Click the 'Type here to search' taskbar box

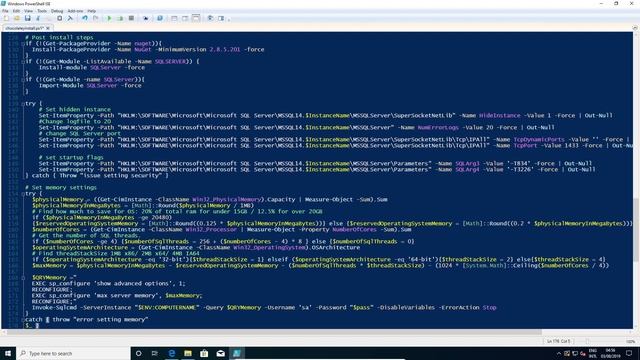point(73,353)
